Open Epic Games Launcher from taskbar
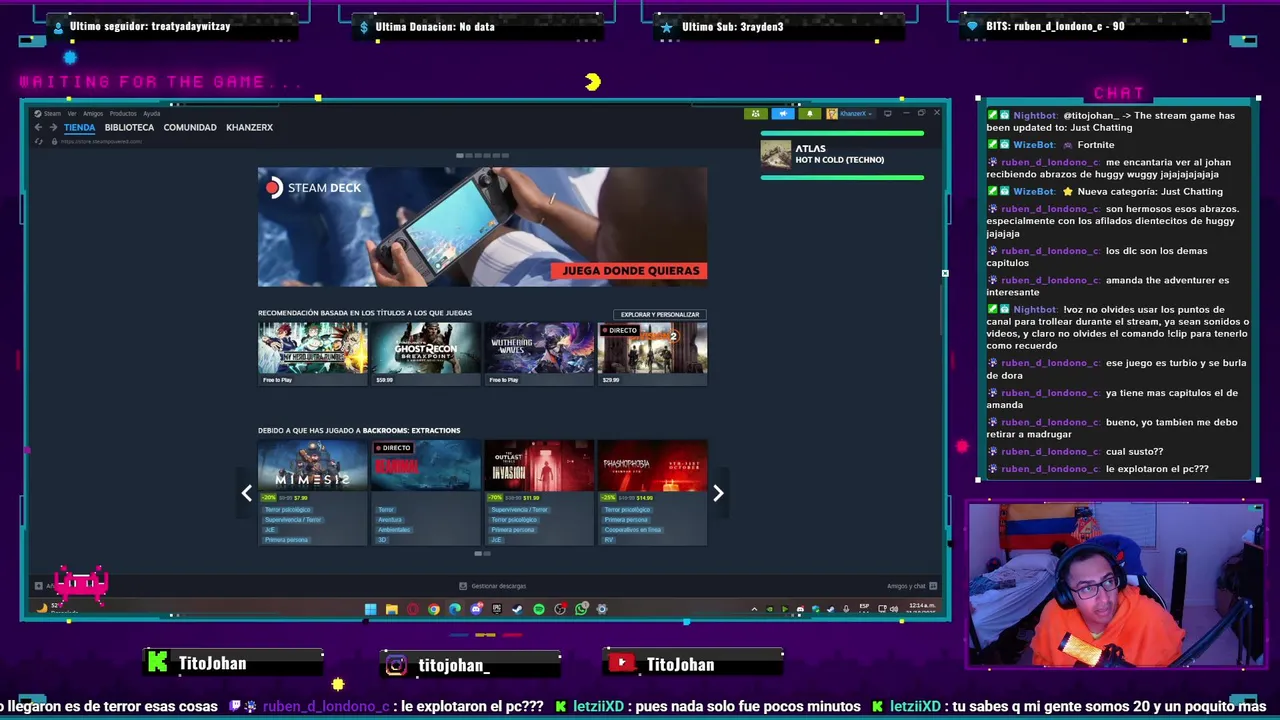 click(x=496, y=609)
